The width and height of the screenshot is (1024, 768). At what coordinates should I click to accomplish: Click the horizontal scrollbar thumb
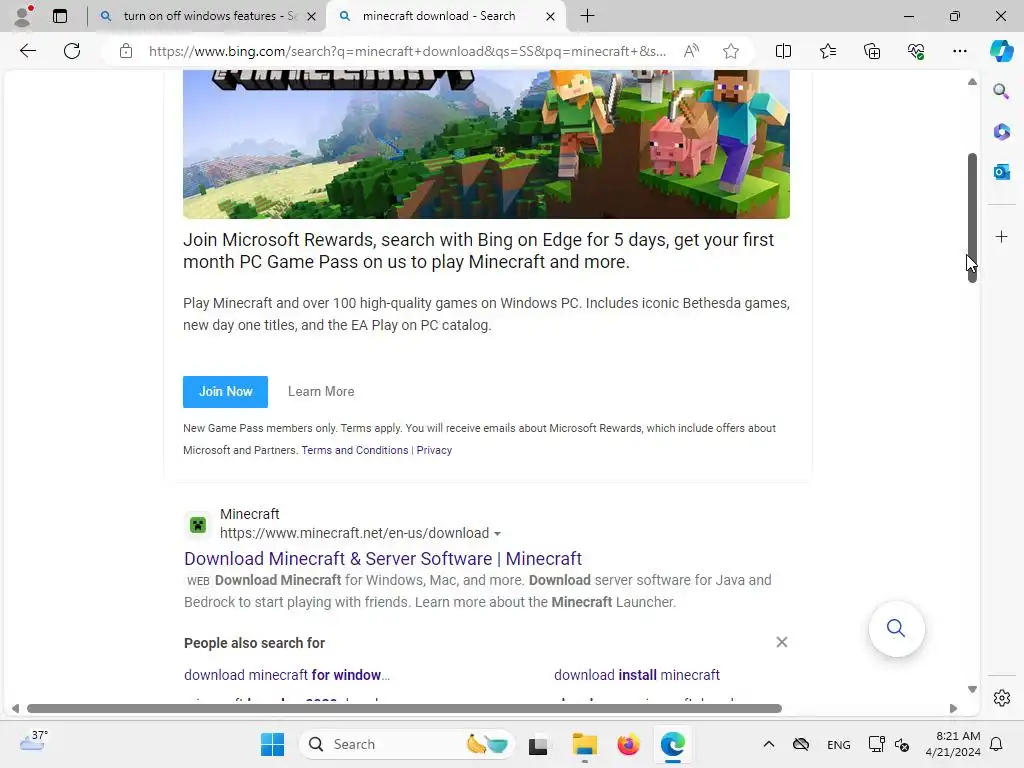(404, 709)
